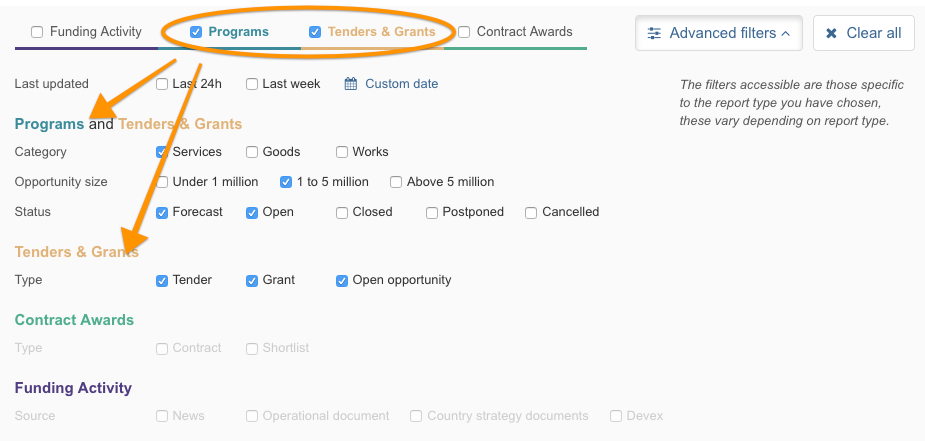Image resolution: width=925 pixels, height=441 pixels.
Task: Click the calendar icon beside Custom date
Action: click(x=350, y=84)
